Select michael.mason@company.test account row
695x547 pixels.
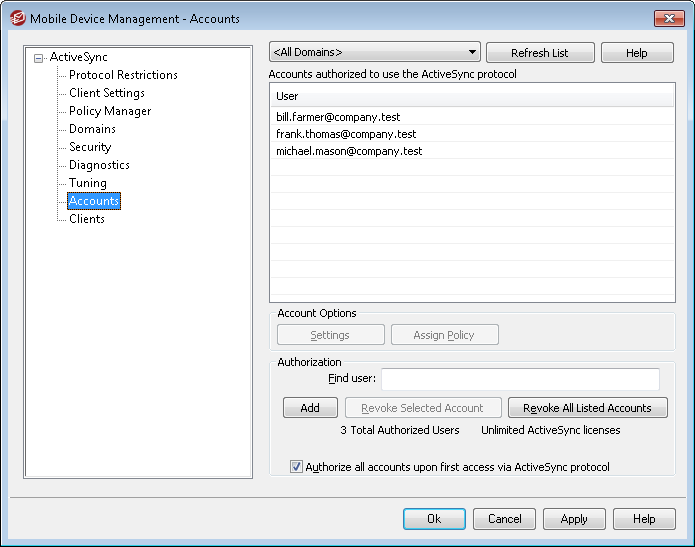pos(349,151)
